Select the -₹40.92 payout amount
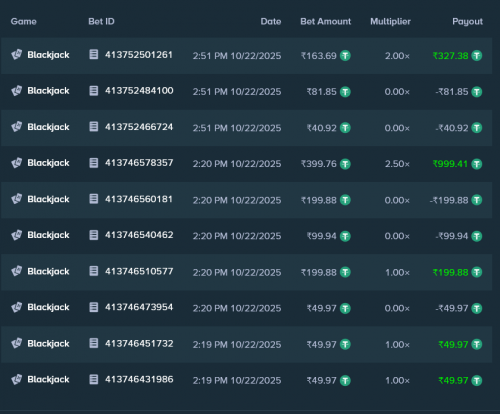Image resolution: width=500 pixels, height=414 pixels. (452, 128)
